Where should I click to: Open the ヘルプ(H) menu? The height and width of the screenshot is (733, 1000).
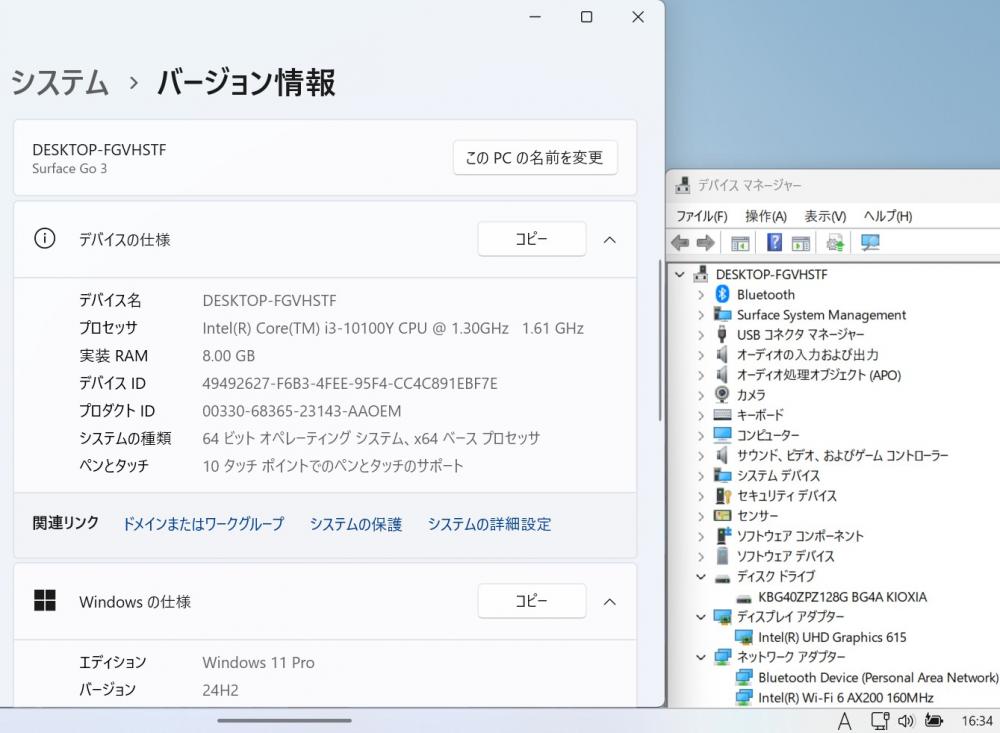(888, 216)
